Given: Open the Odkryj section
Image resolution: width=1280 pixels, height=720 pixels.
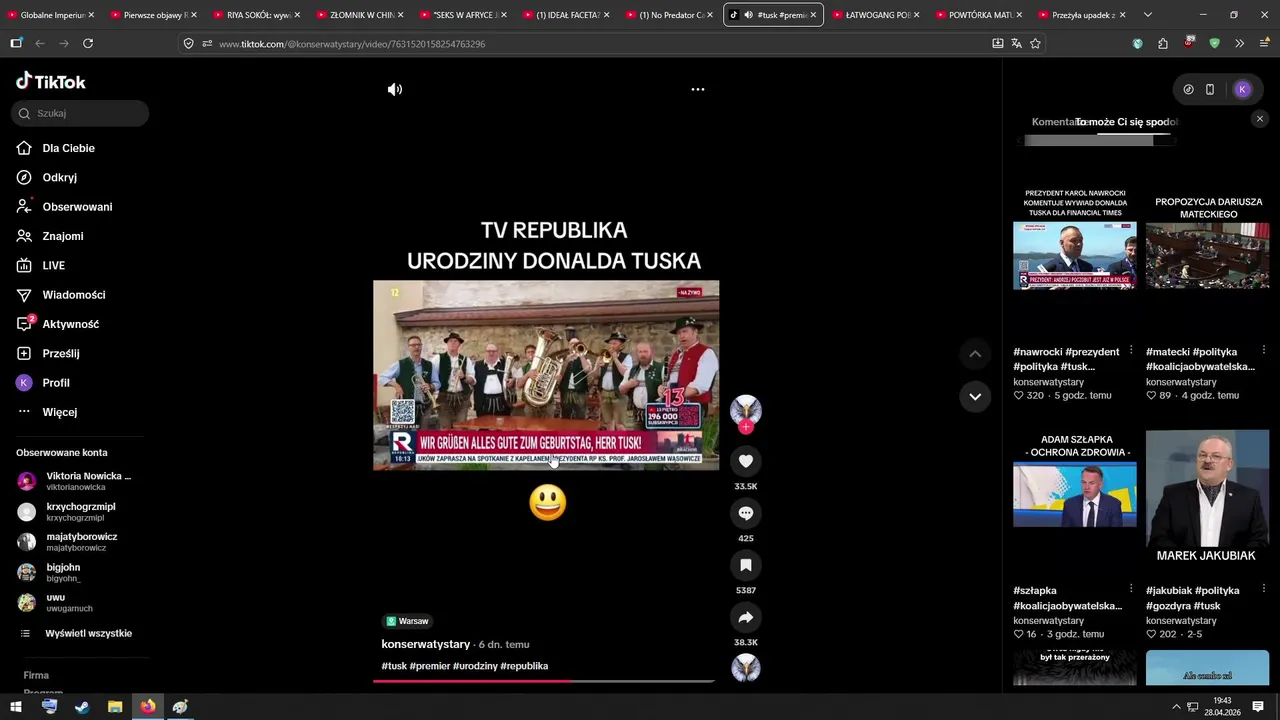Looking at the screenshot, I should pyautogui.click(x=60, y=177).
